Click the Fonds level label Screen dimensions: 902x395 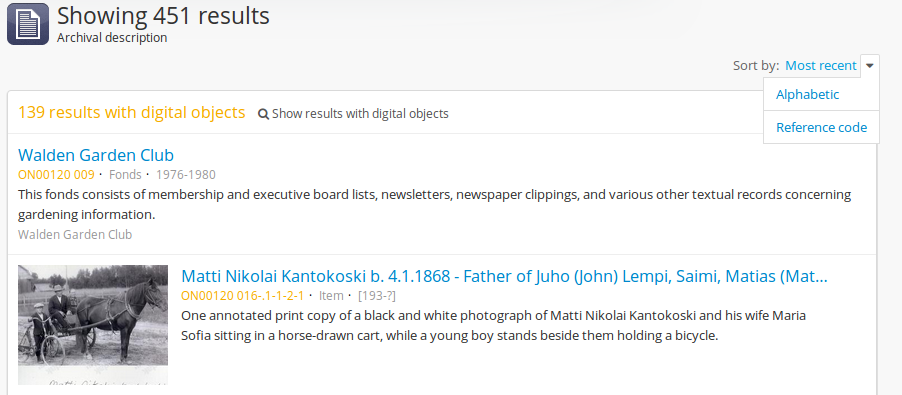[125, 174]
